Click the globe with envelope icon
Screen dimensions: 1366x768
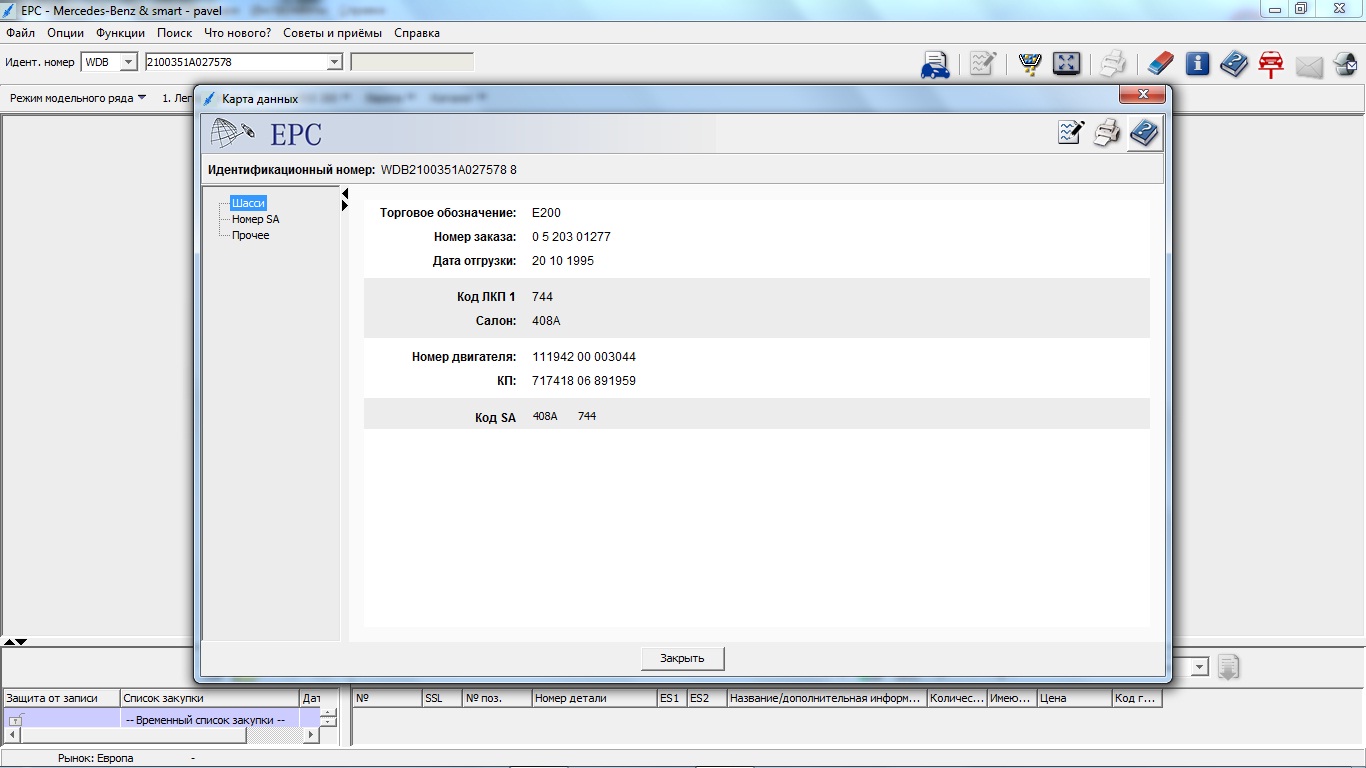pos(1345,65)
